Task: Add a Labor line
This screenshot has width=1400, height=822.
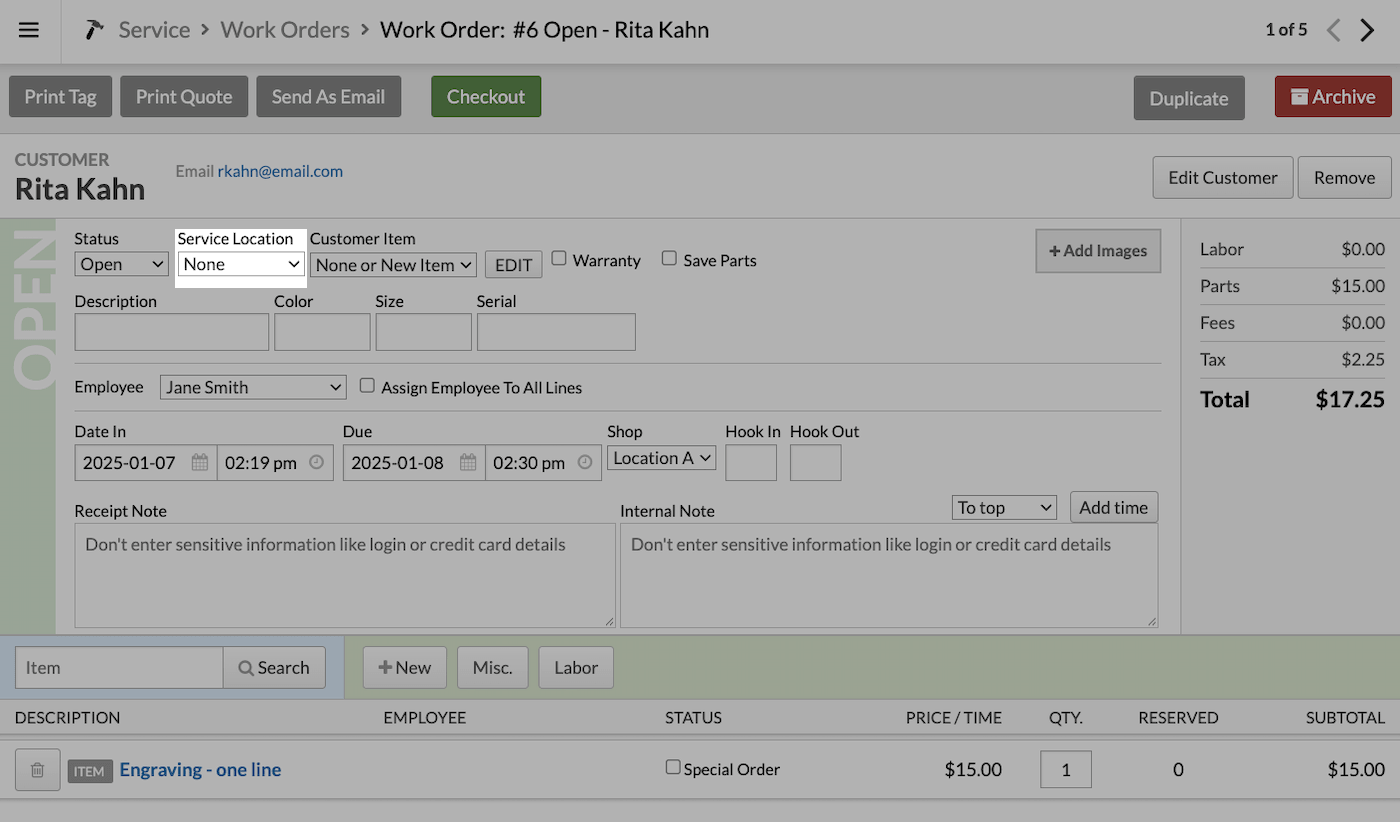Action: click(x=576, y=668)
